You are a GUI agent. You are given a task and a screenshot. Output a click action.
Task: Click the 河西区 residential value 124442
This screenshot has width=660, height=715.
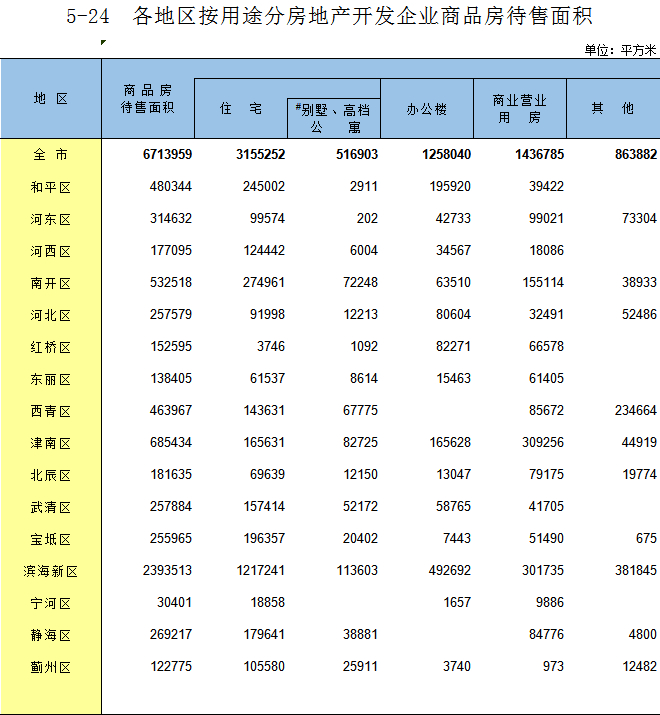(264, 250)
